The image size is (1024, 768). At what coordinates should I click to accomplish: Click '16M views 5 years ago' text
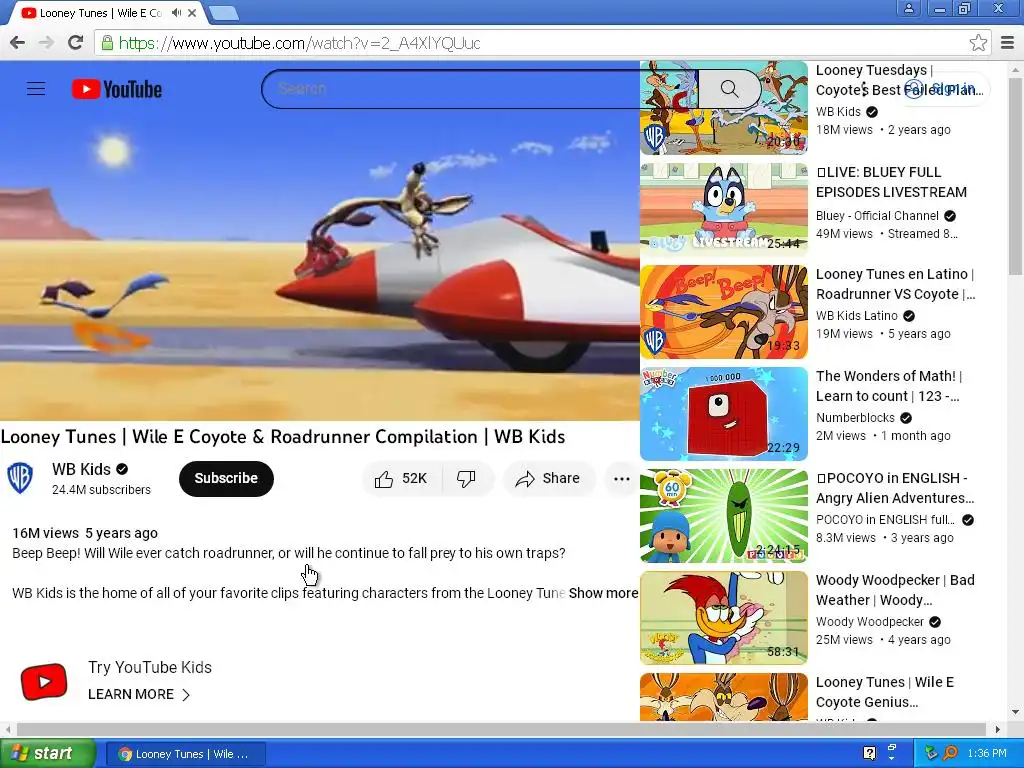pos(85,534)
